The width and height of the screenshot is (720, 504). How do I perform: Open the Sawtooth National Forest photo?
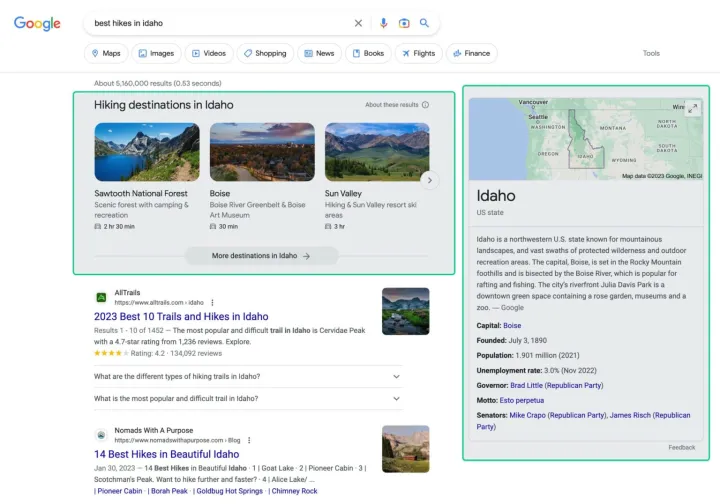147,152
